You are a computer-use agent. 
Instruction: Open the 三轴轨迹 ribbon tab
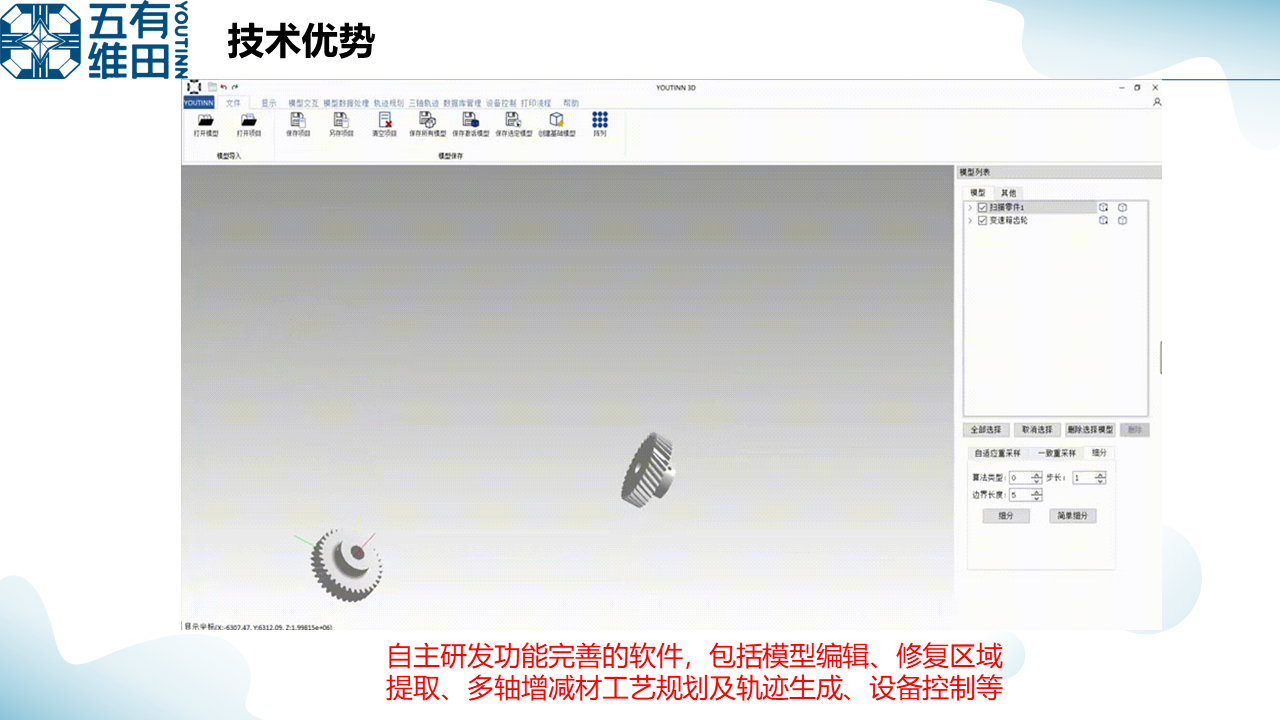tap(424, 103)
